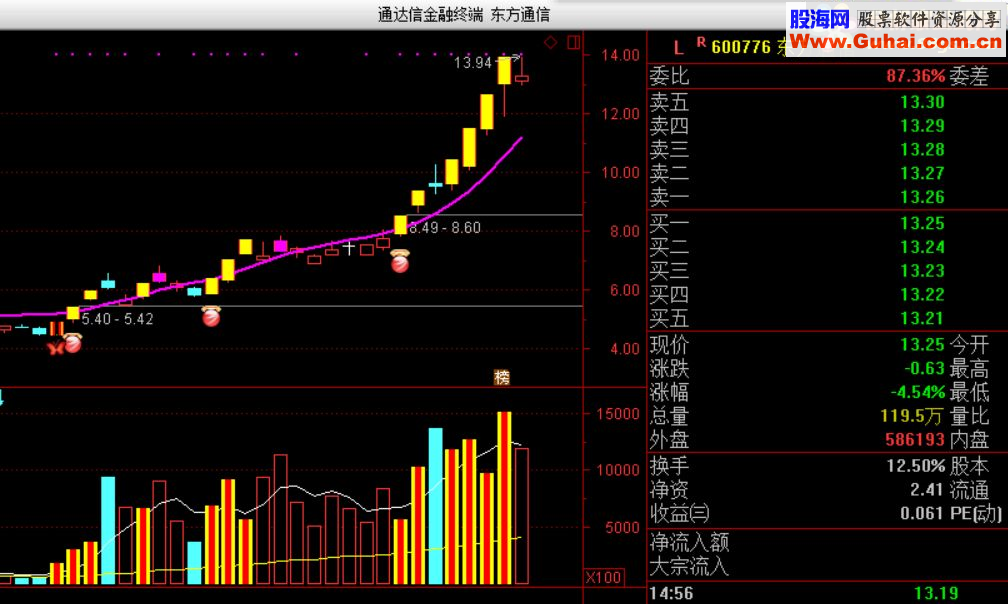Click the 净资 value 2.41
This screenshot has height=604, width=1008.
(927, 490)
